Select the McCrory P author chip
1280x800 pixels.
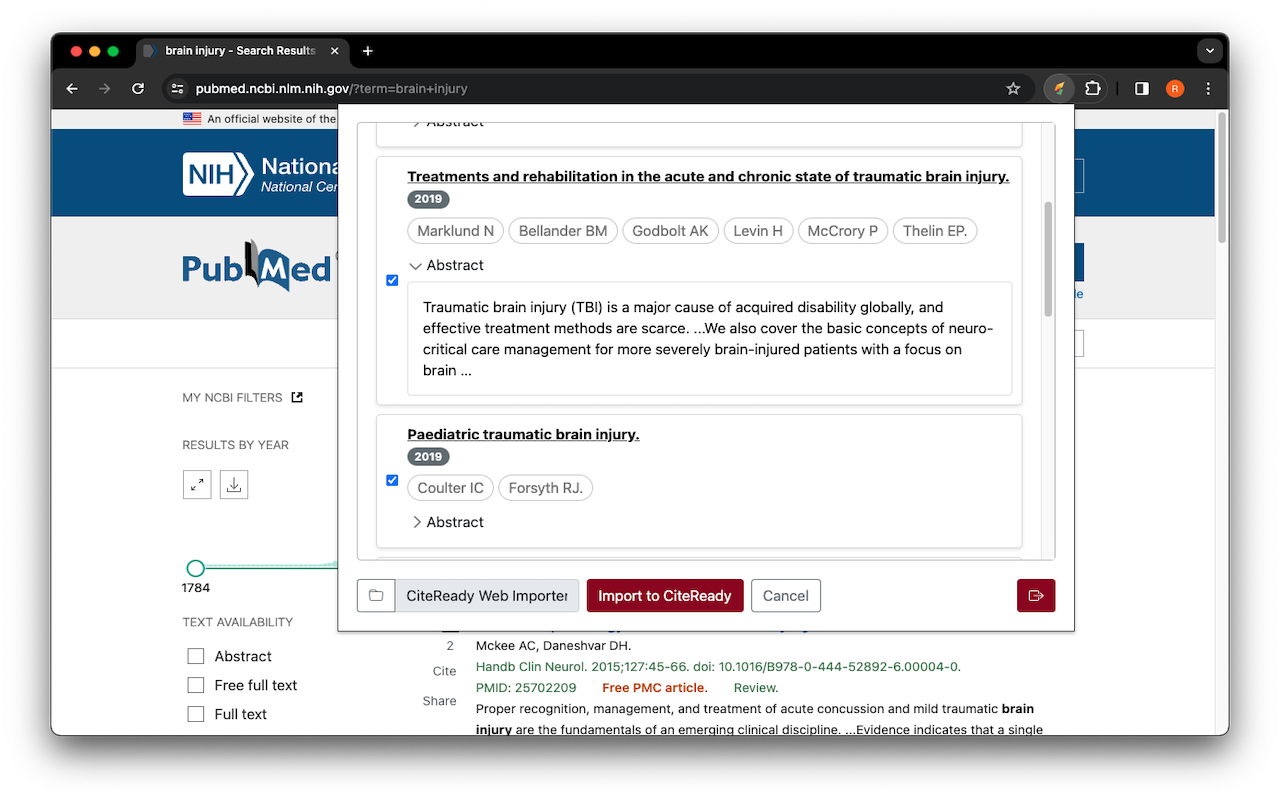click(x=843, y=231)
